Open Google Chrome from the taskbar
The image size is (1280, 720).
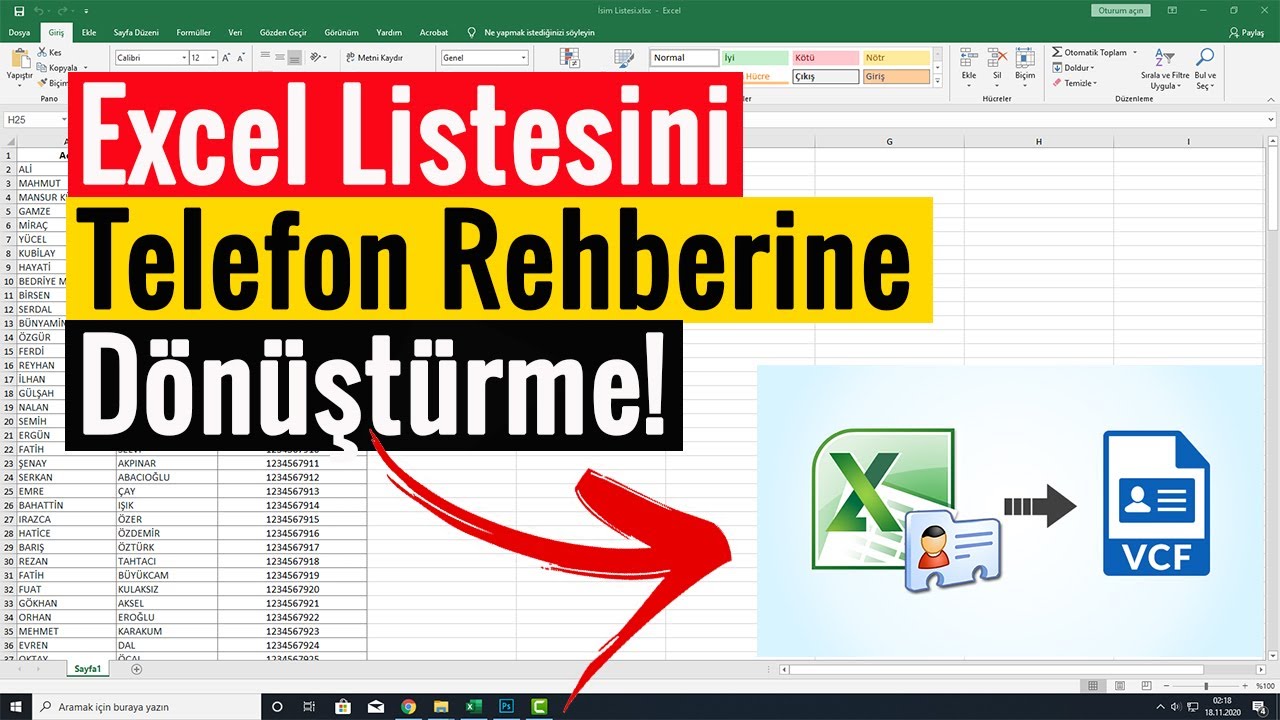tap(408, 706)
